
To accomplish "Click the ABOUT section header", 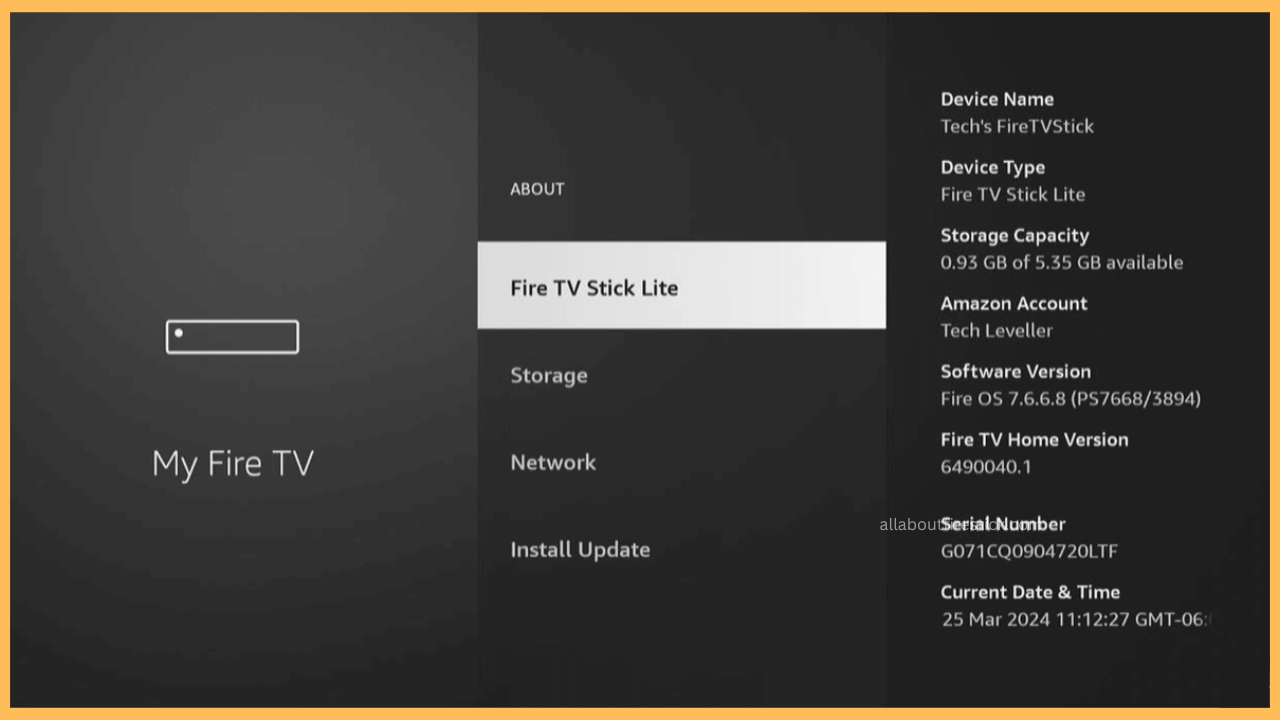I will pyautogui.click(x=537, y=189).
